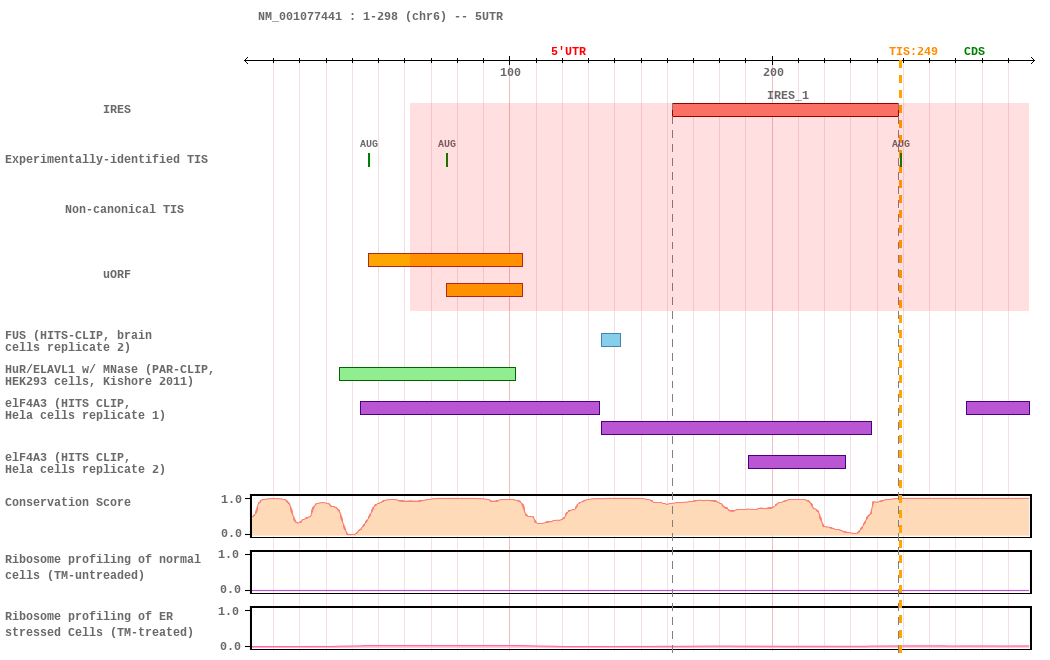Click the Conservation Score plot area
This screenshot has width=1050, height=660.
point(640,516)
